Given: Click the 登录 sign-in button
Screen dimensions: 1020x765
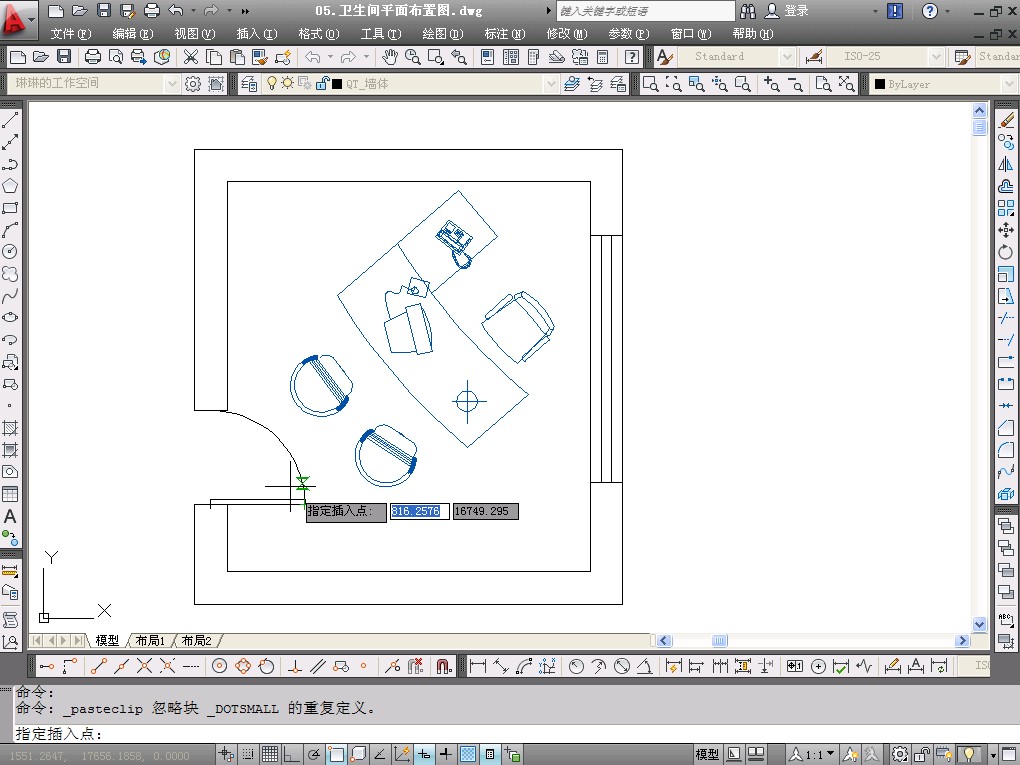Looking at the screenshot, I should [x=796, y=11].
